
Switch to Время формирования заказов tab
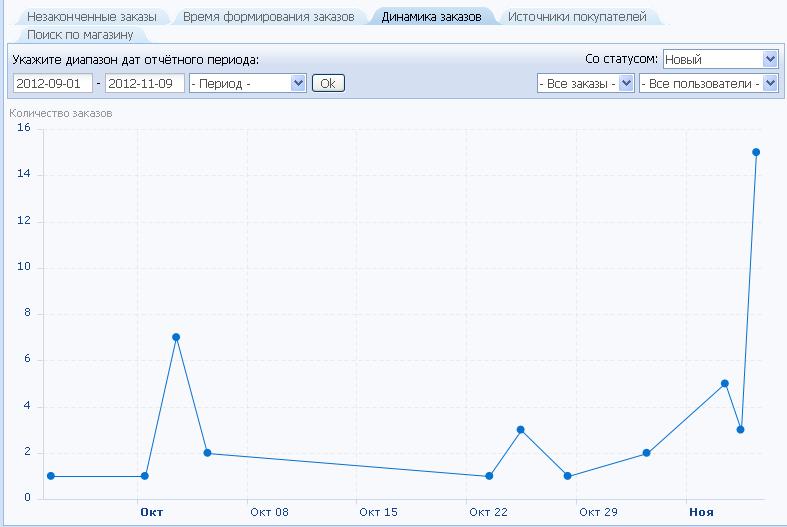coord(268,17)
